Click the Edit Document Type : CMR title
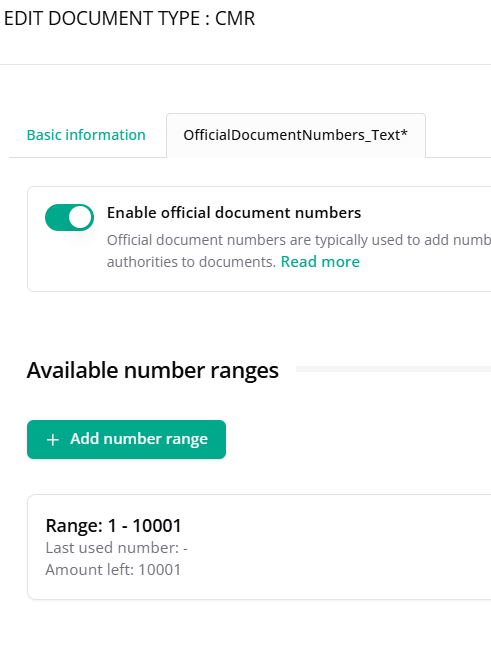This screenshot has width=491, height=665. [129, 19]
